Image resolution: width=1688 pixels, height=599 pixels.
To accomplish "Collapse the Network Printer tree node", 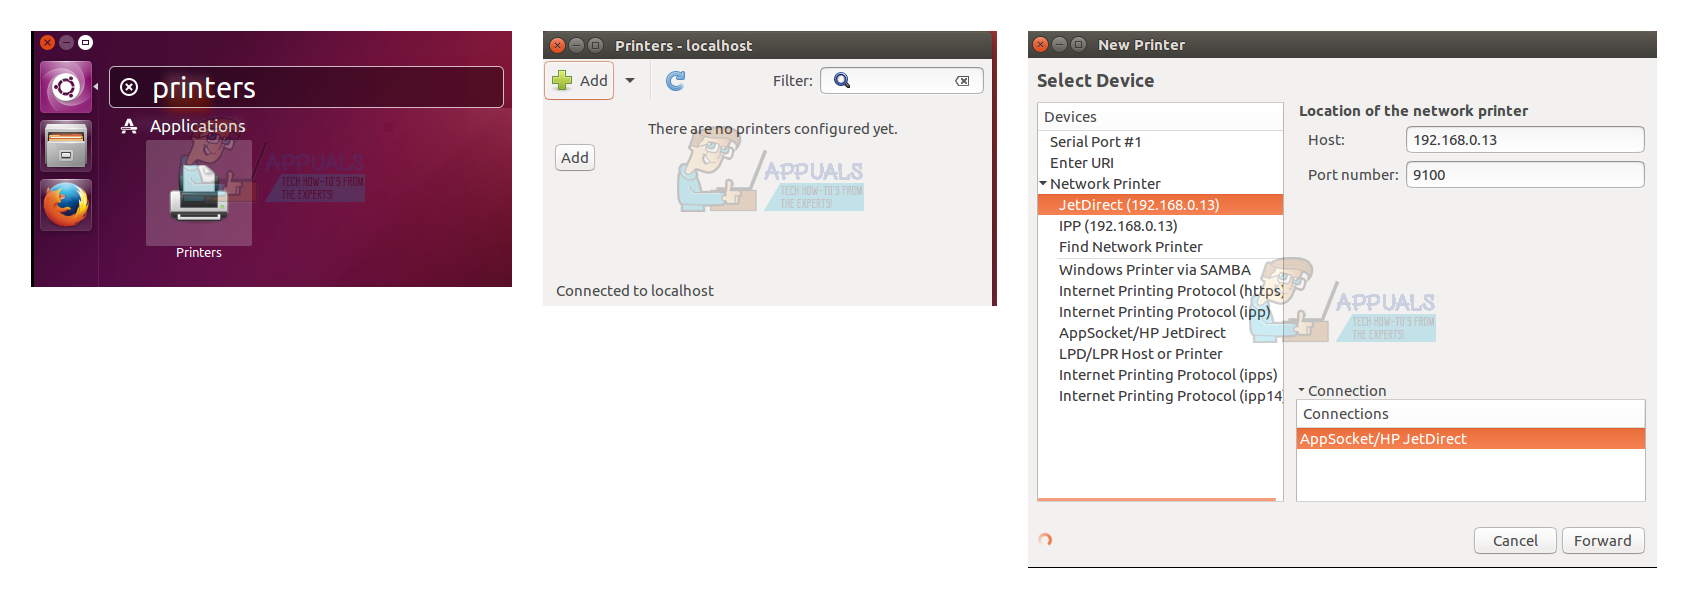I will [x=1043, y=184].
